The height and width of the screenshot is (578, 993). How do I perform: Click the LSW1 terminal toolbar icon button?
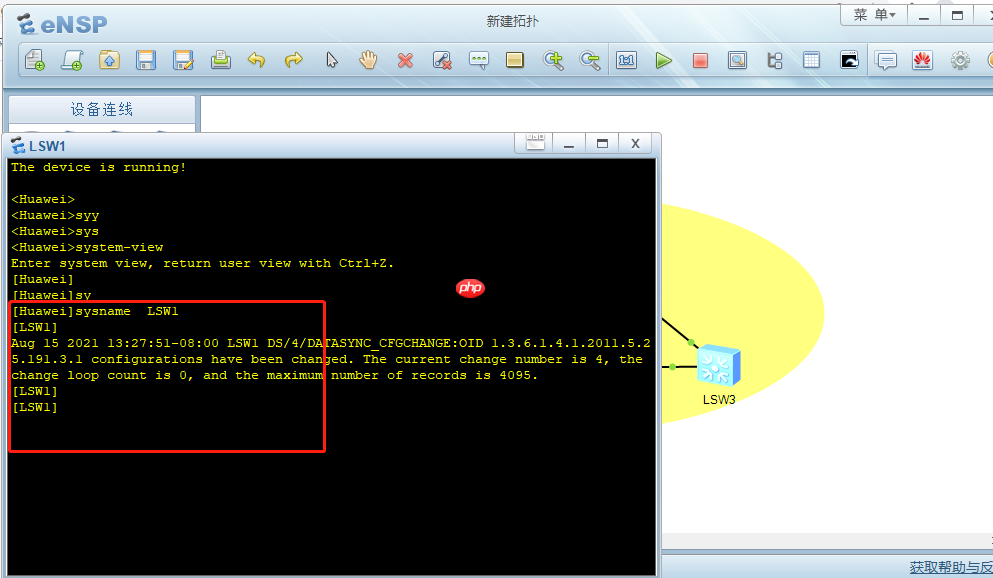pos(535,143)
